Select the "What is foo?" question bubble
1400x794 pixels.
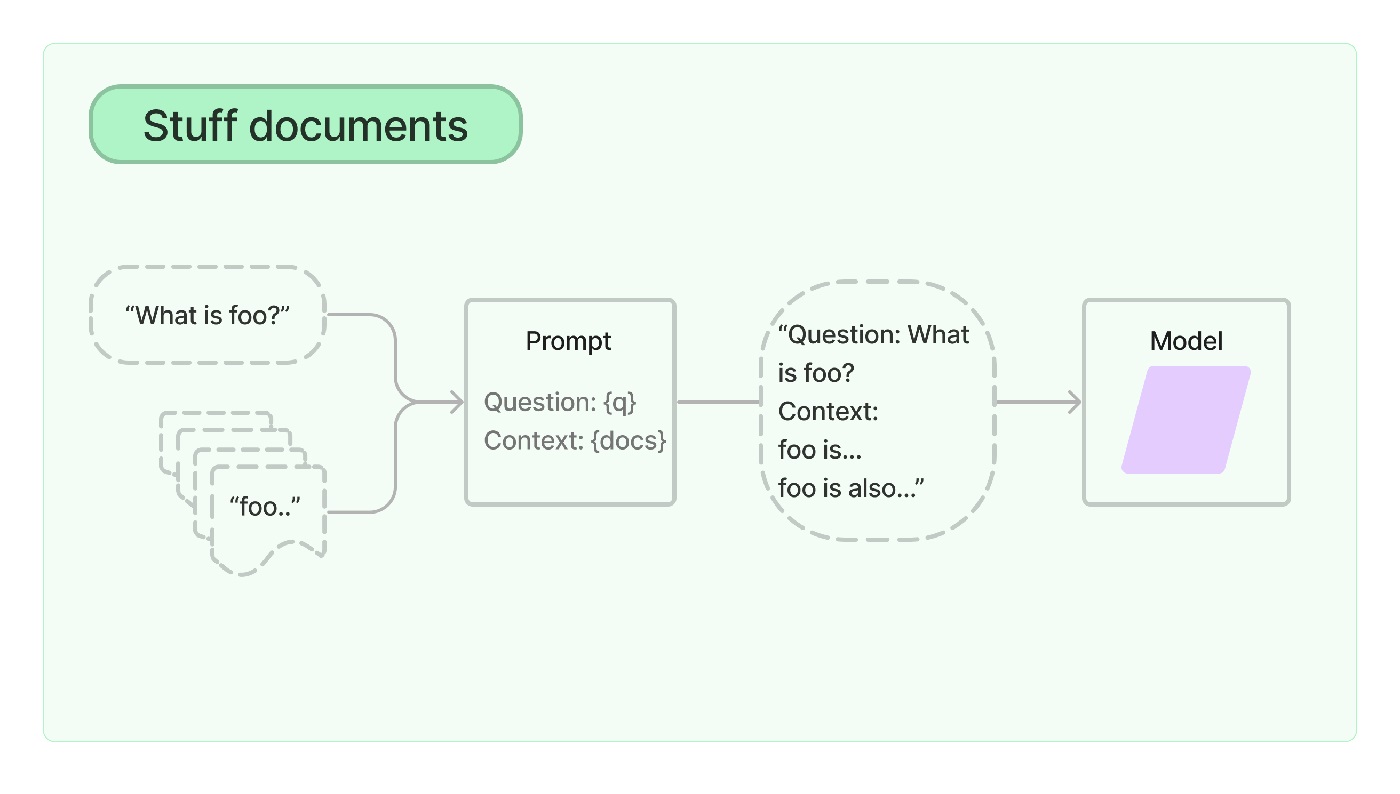click(x=207, y=315)
